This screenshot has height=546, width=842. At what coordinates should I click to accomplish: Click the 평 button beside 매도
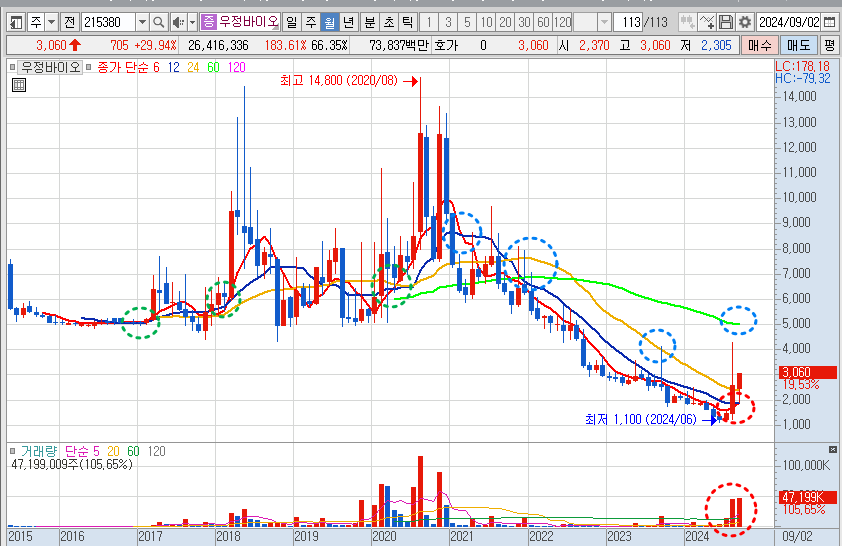click(829, 45)
